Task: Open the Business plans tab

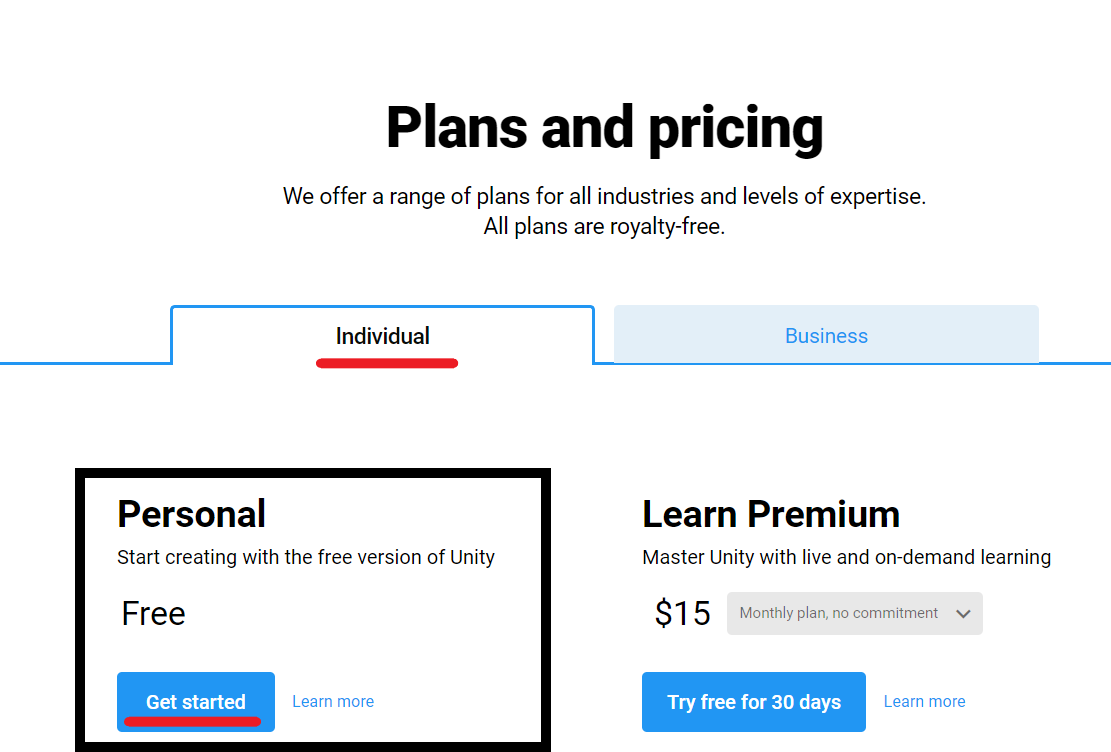Action: click(x=826, y=336)
